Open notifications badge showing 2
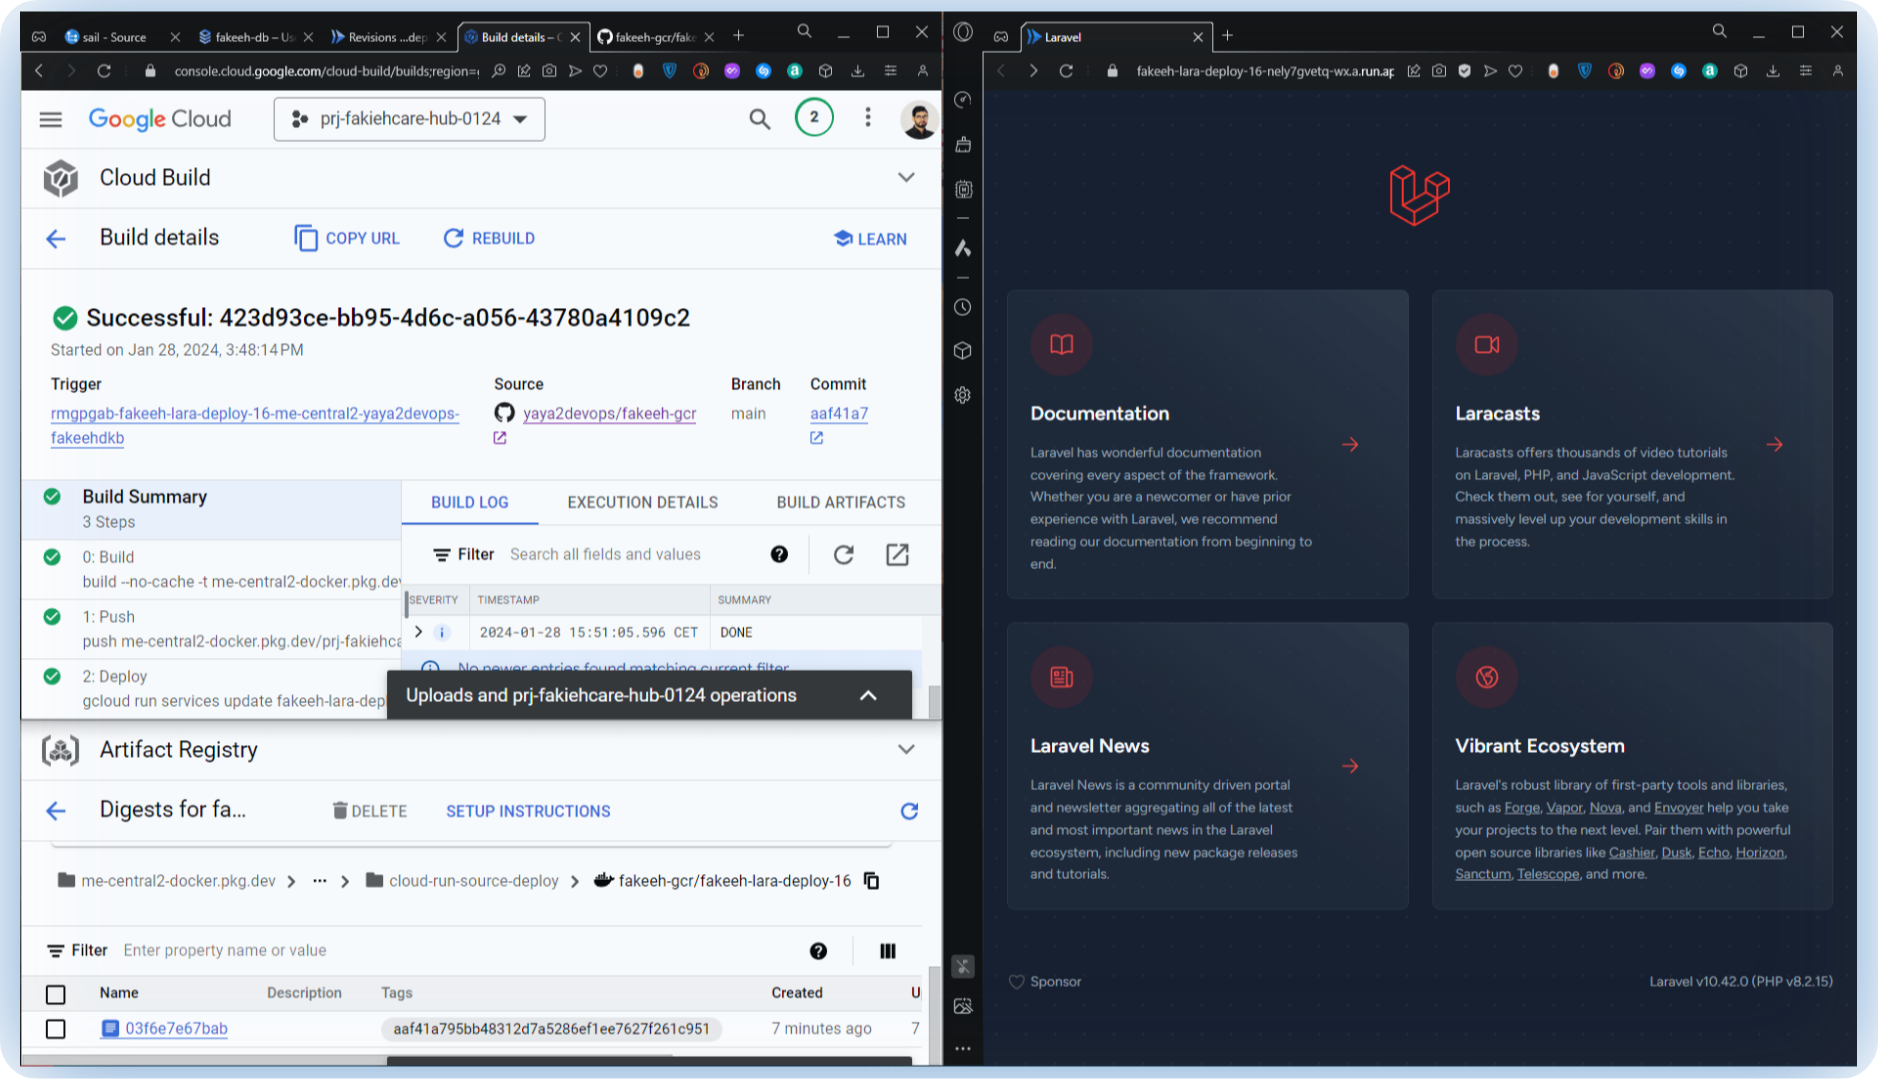The height and width of the screenshot is (1079, 1878). pyautogui.click(x=814, y=118)
